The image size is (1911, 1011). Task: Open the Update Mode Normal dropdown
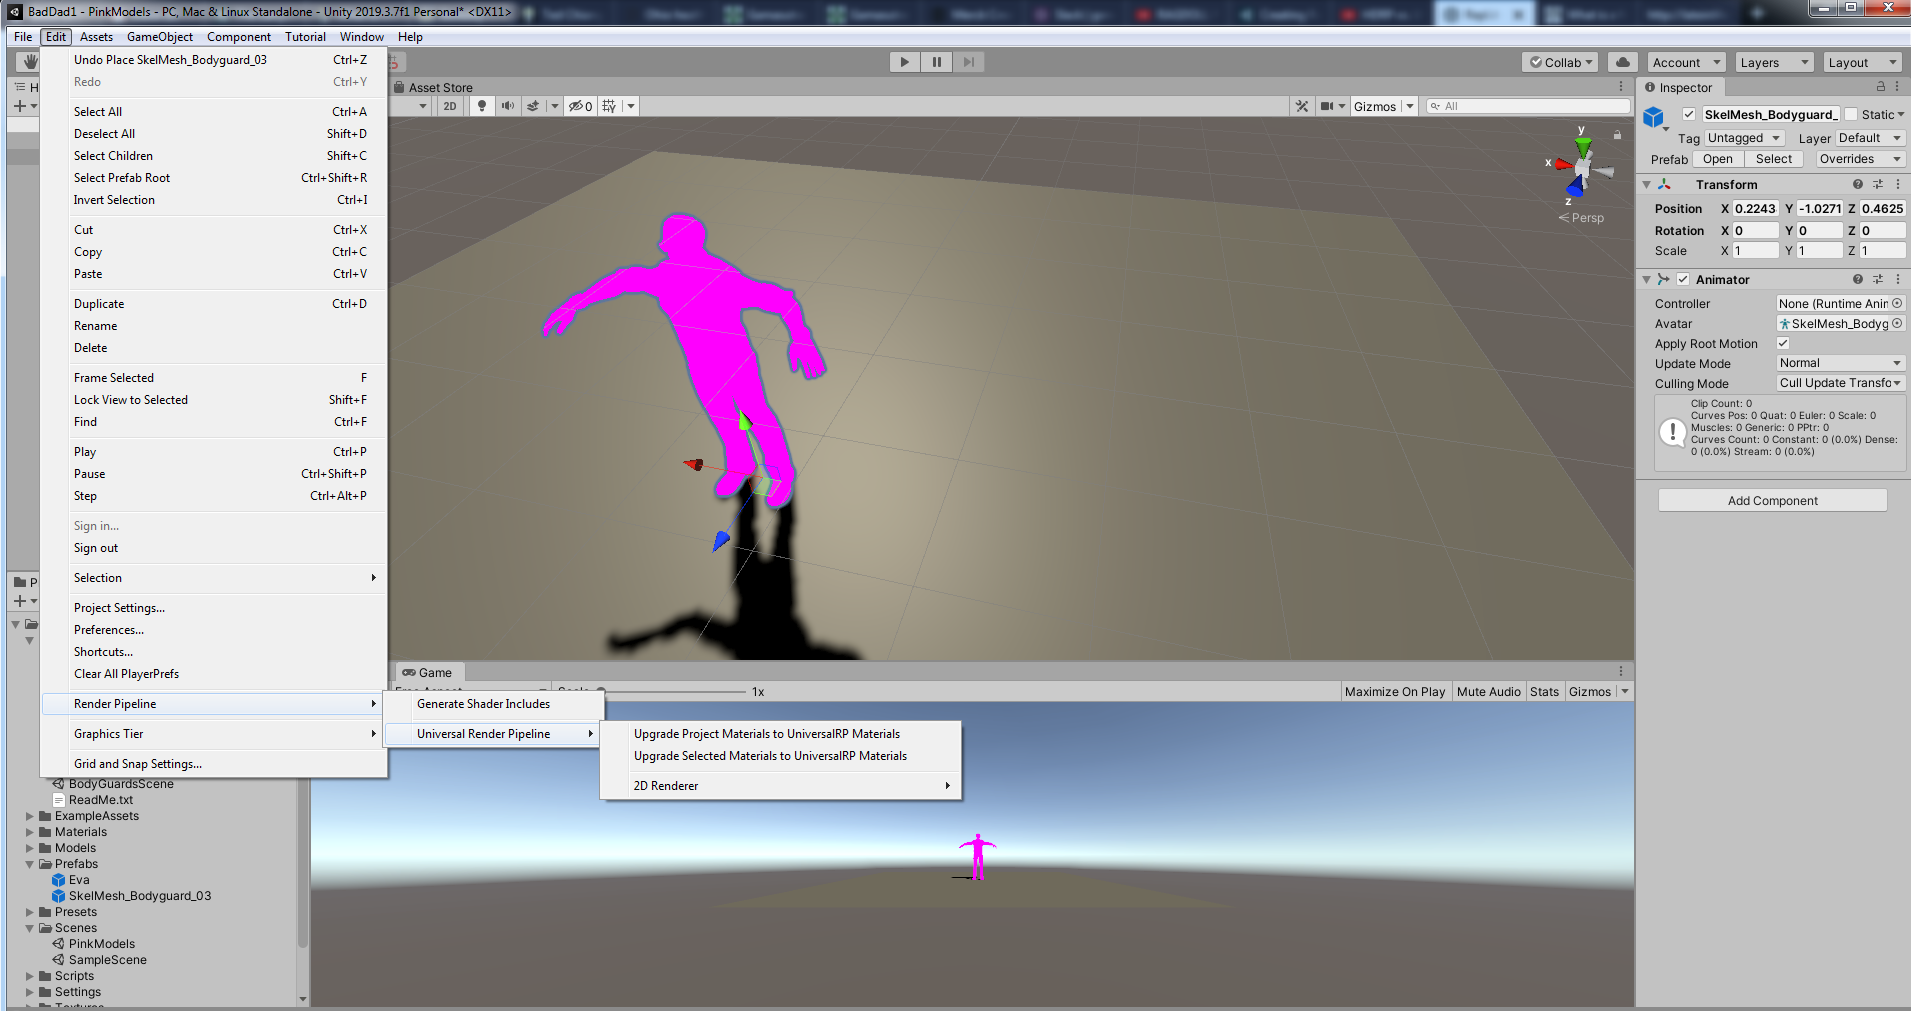1841,363
